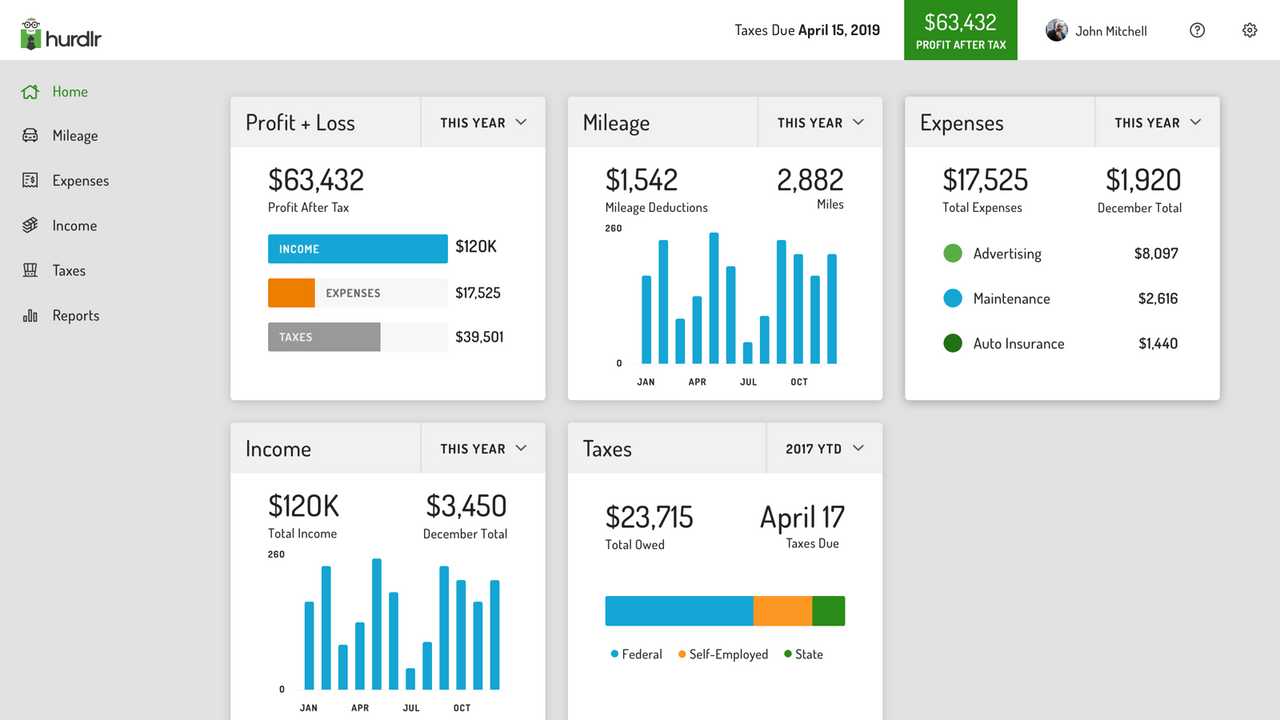1280x720 pixels.
Task: Click the green Profit After Tax button
Action: click(960, 30)
